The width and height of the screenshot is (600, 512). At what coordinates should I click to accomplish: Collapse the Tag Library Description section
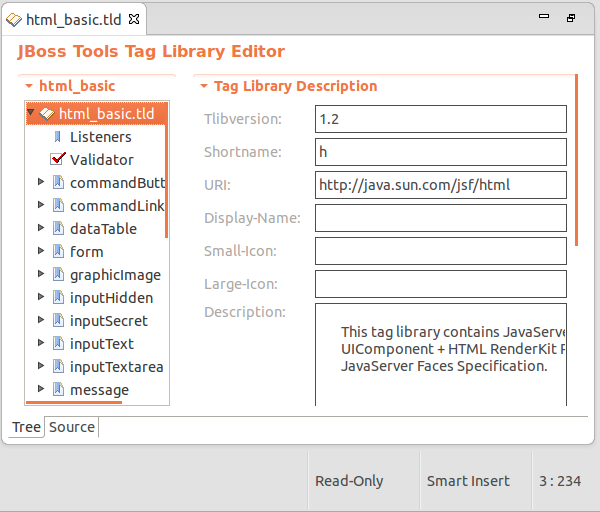pyautogui.click(x=204, y=86)
